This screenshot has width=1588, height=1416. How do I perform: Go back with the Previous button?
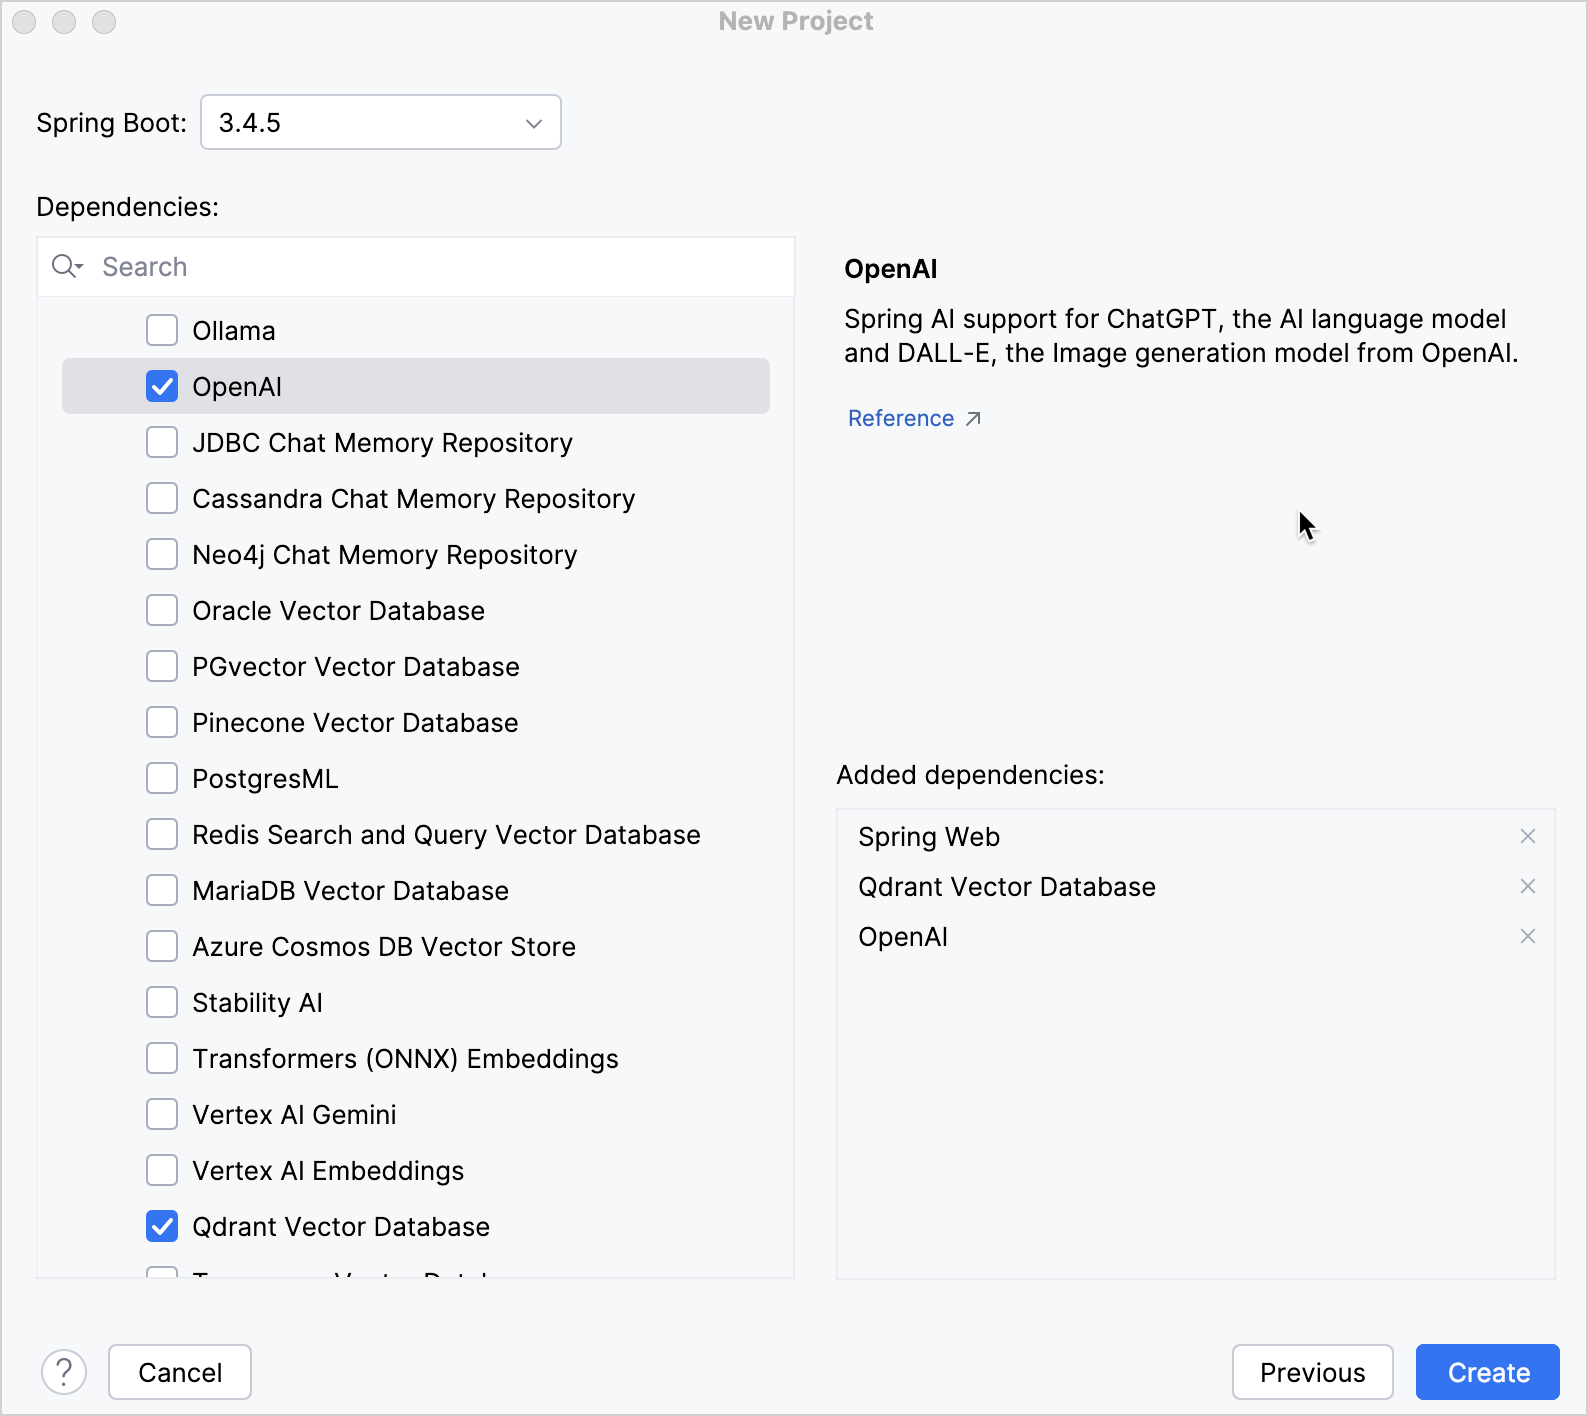1312,1372
